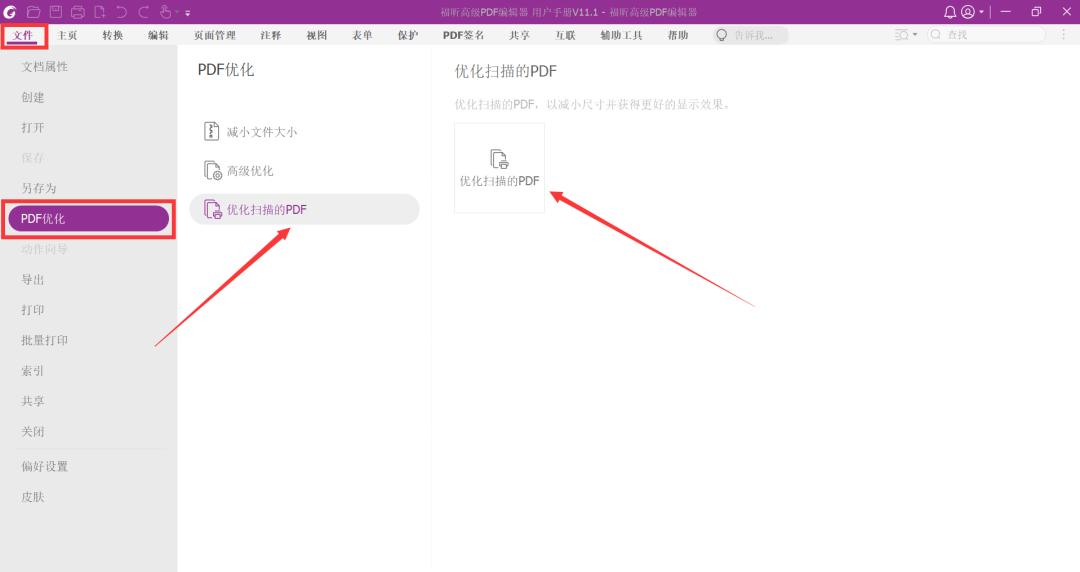Screen dimensions: 1080x572
Task: Open 文档属性 in the file menu
Action: tap(45, 67)
